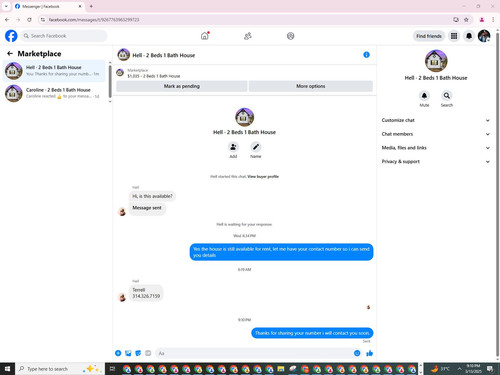Click Add people icon in chat
This screenshot has width=500, height=375.
233,147
